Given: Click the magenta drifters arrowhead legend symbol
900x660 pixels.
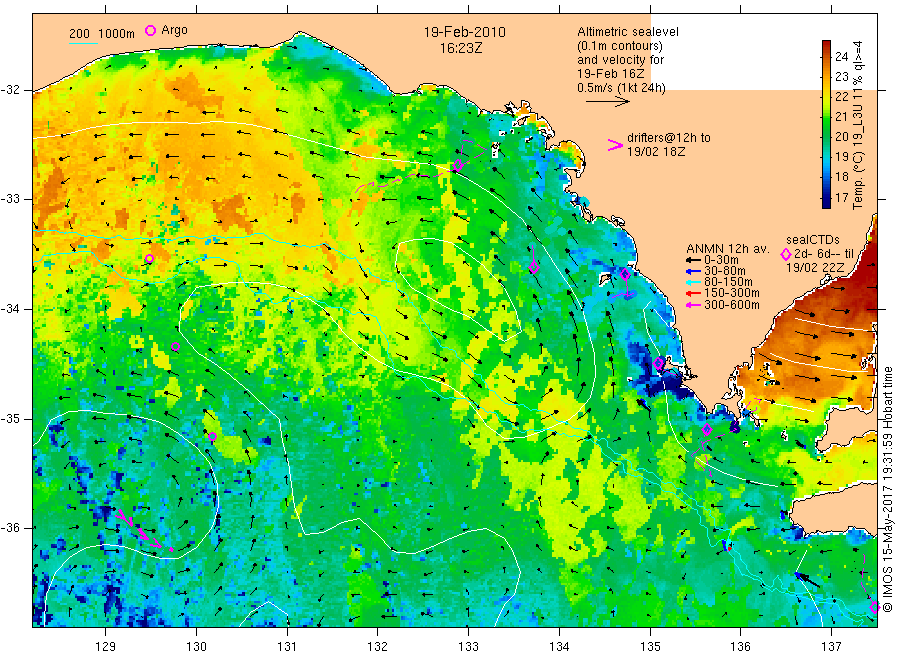Looking at the screenshot, I should pyautogui.click(x=615, y=145).
